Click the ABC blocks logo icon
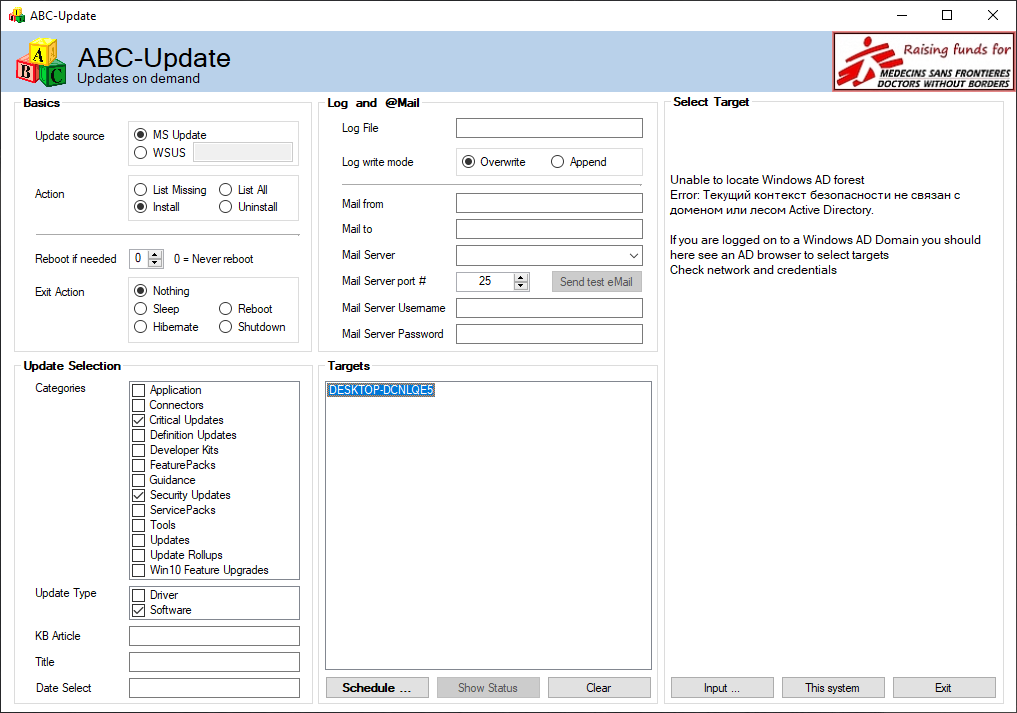The width and height of the screenshot is (1017, 713). coord(41,62)
